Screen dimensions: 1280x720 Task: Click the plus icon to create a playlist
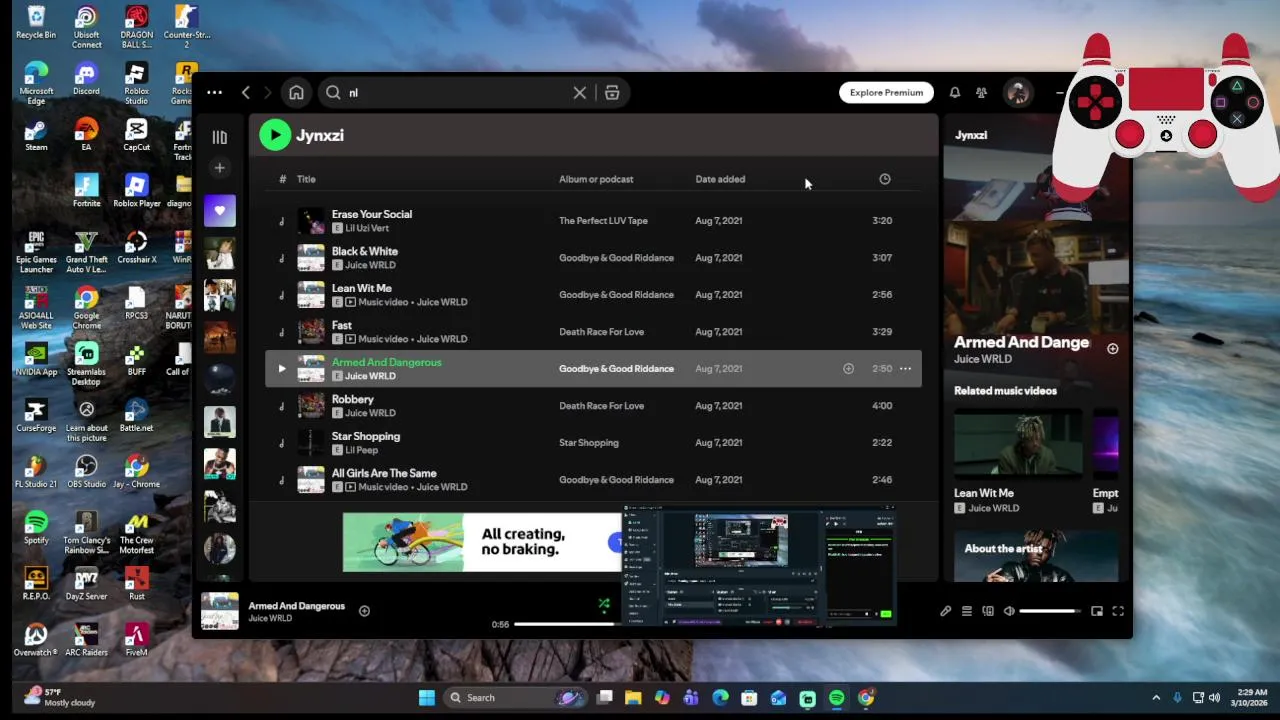220,167
